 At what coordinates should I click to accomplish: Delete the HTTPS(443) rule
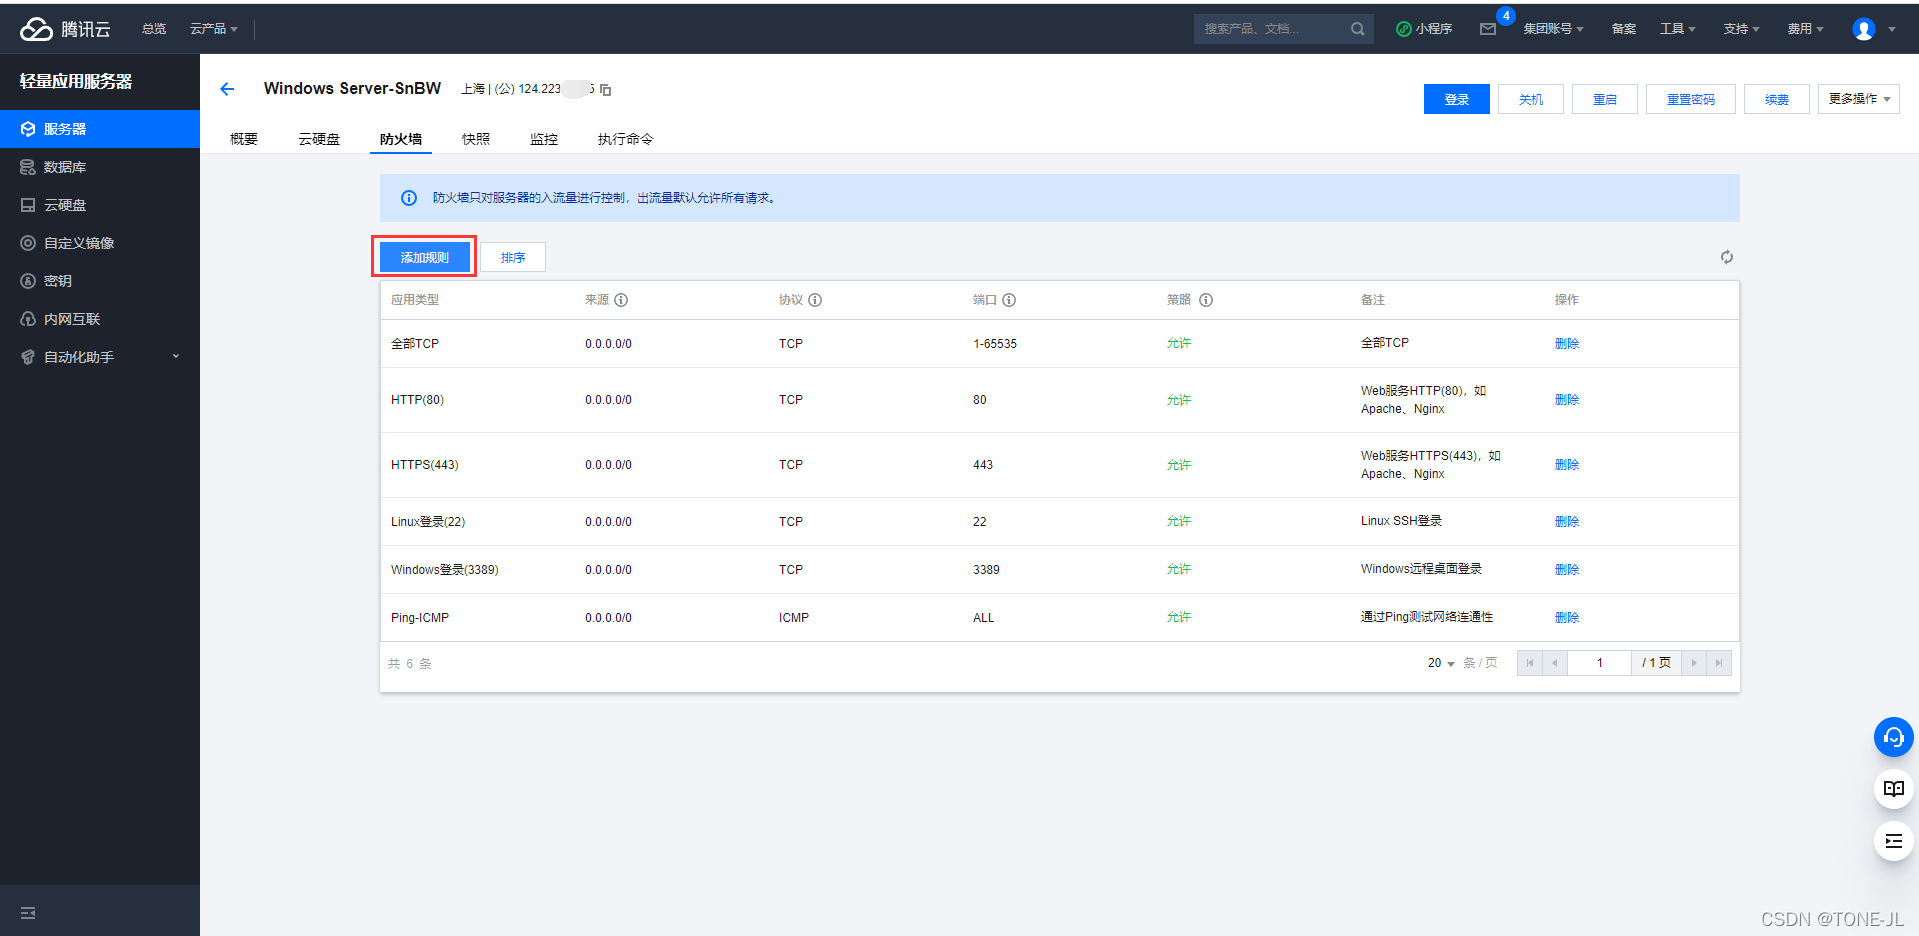pos(1567,465)
